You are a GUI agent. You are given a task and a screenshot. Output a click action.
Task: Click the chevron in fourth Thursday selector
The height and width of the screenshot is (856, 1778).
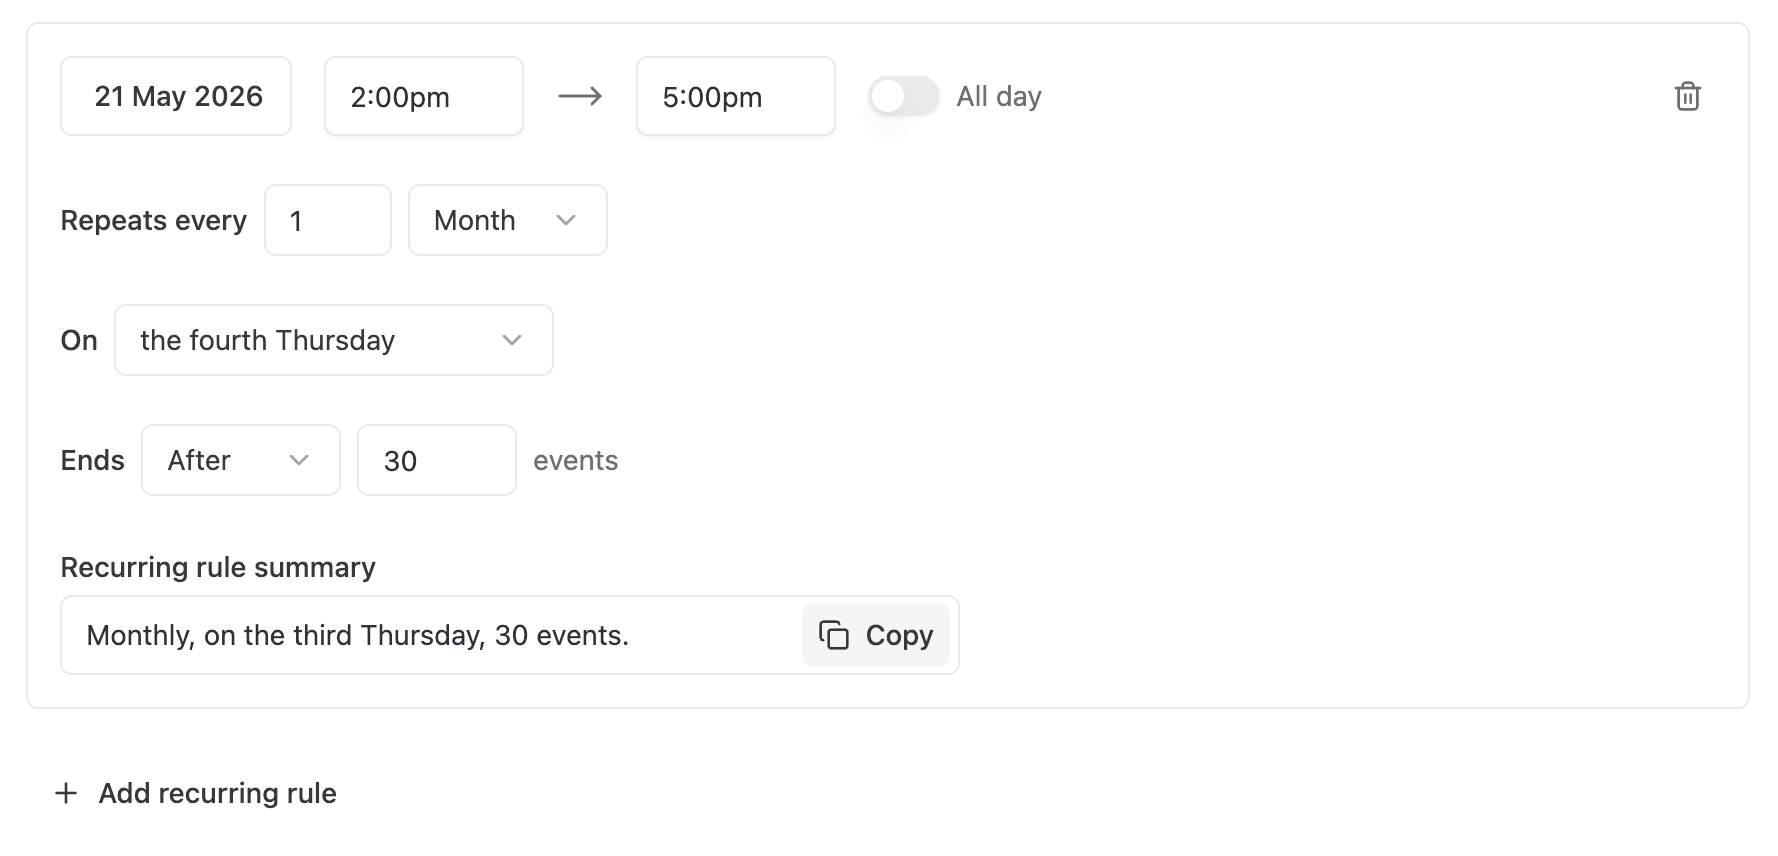pyautogui.click(x=512, y=340)
